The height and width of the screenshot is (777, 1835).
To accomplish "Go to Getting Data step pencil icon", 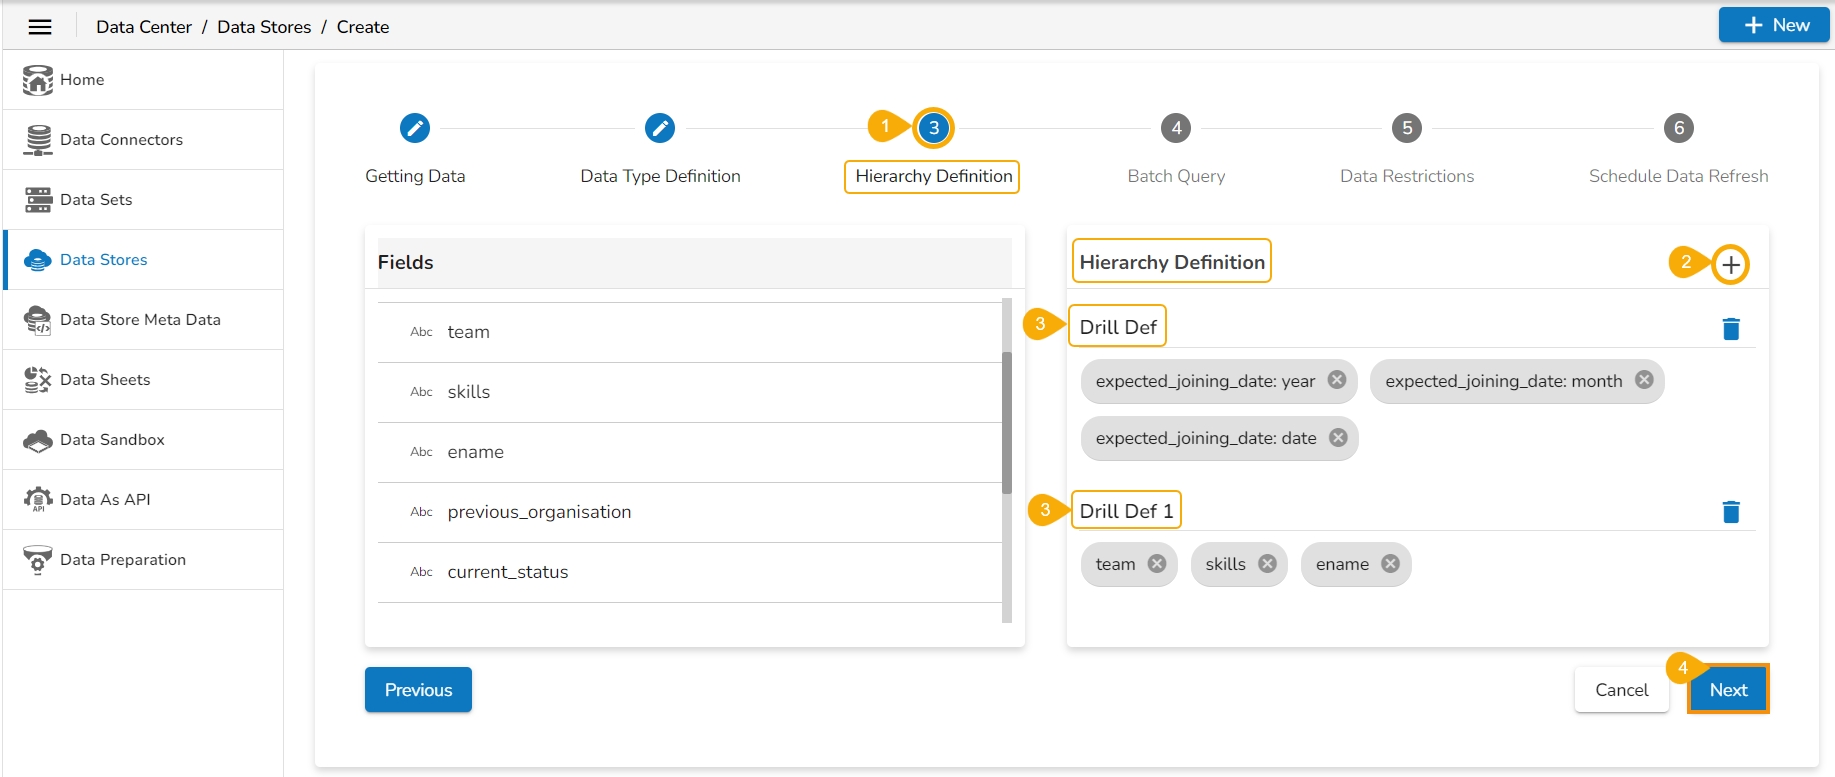I will click(x=415, y=128).
